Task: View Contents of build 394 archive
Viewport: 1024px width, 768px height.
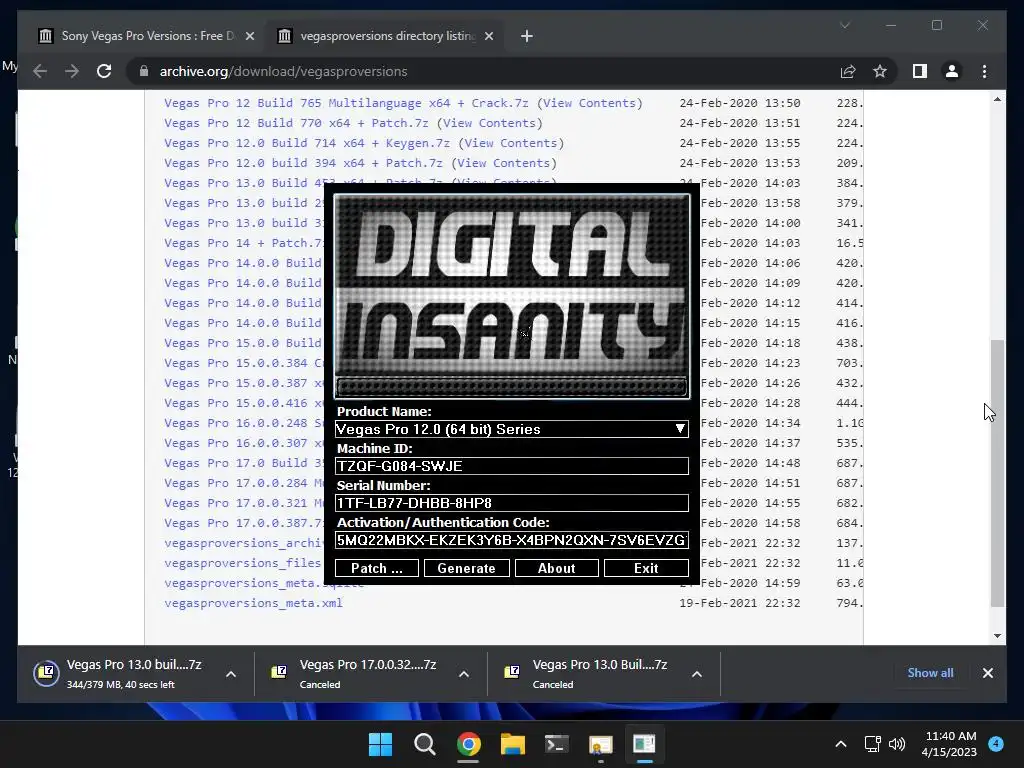Action: pos(504,163)
